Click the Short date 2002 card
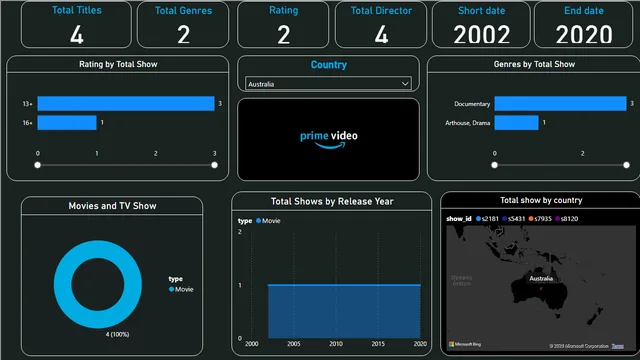The width and height of the screenshot is (640, 360). coord(481,24)
